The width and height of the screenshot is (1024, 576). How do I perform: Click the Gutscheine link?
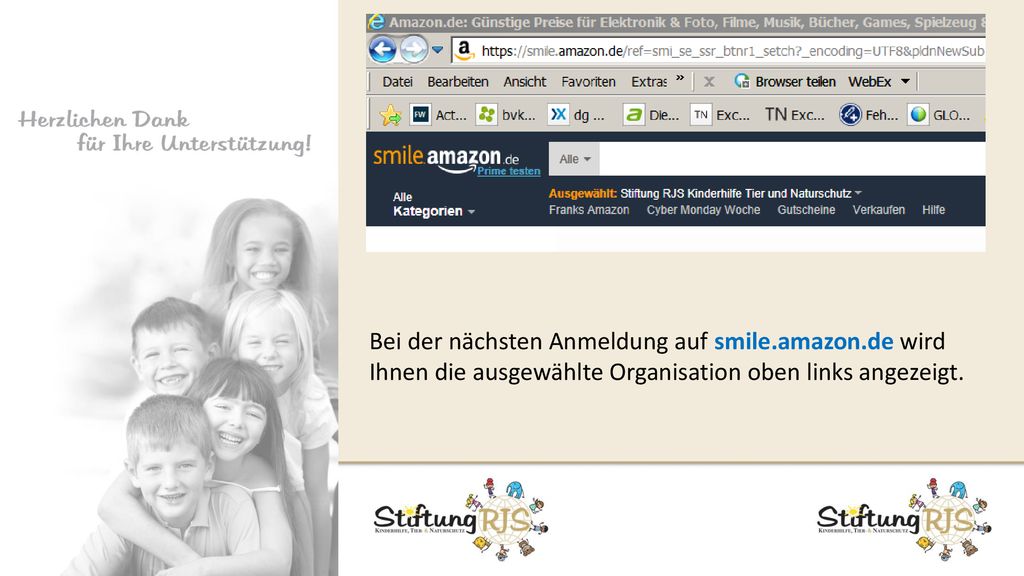pyautogui.click(x=806, y=210)
